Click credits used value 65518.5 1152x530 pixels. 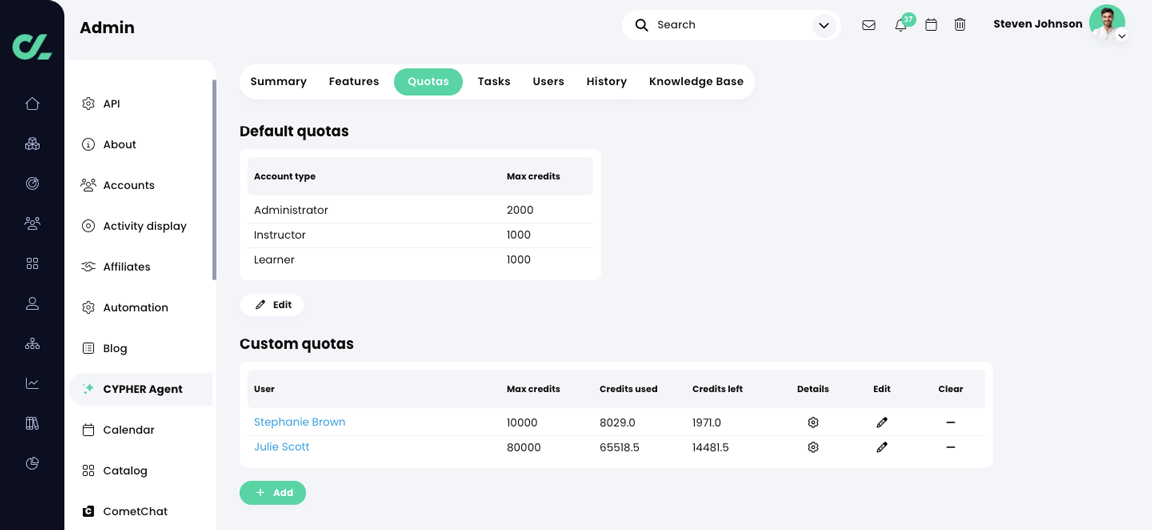pos(619,447)
